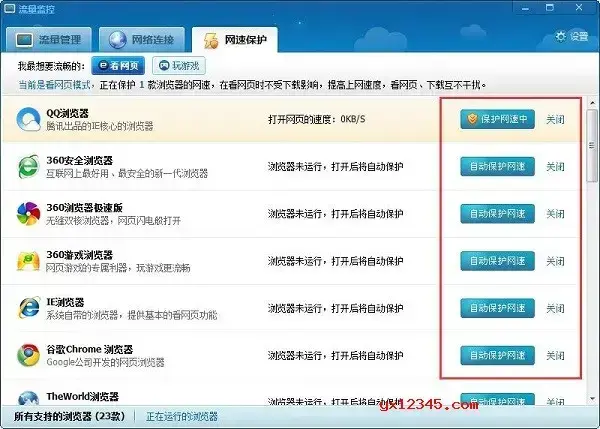Show 正在运行的浏览器 list
Viewport: 600px width, 429px height.
pos(182,416)
